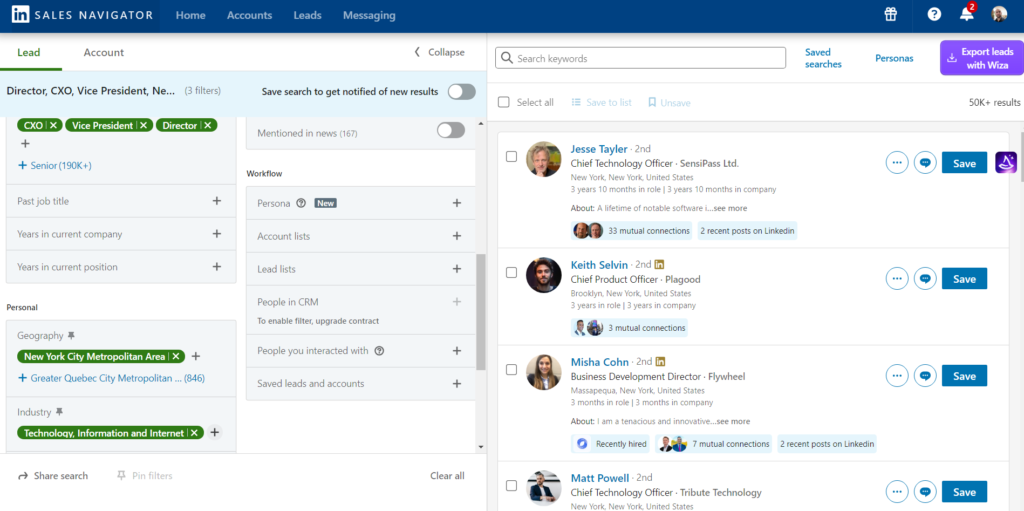Click the pin icon next to Industry

(x=59, y=412)
